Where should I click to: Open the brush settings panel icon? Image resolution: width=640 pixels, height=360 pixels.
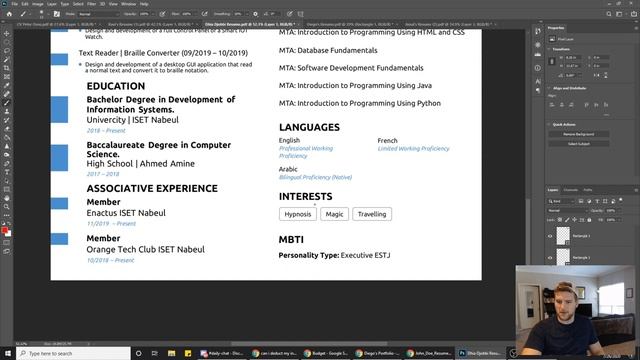tap(57, 14)
